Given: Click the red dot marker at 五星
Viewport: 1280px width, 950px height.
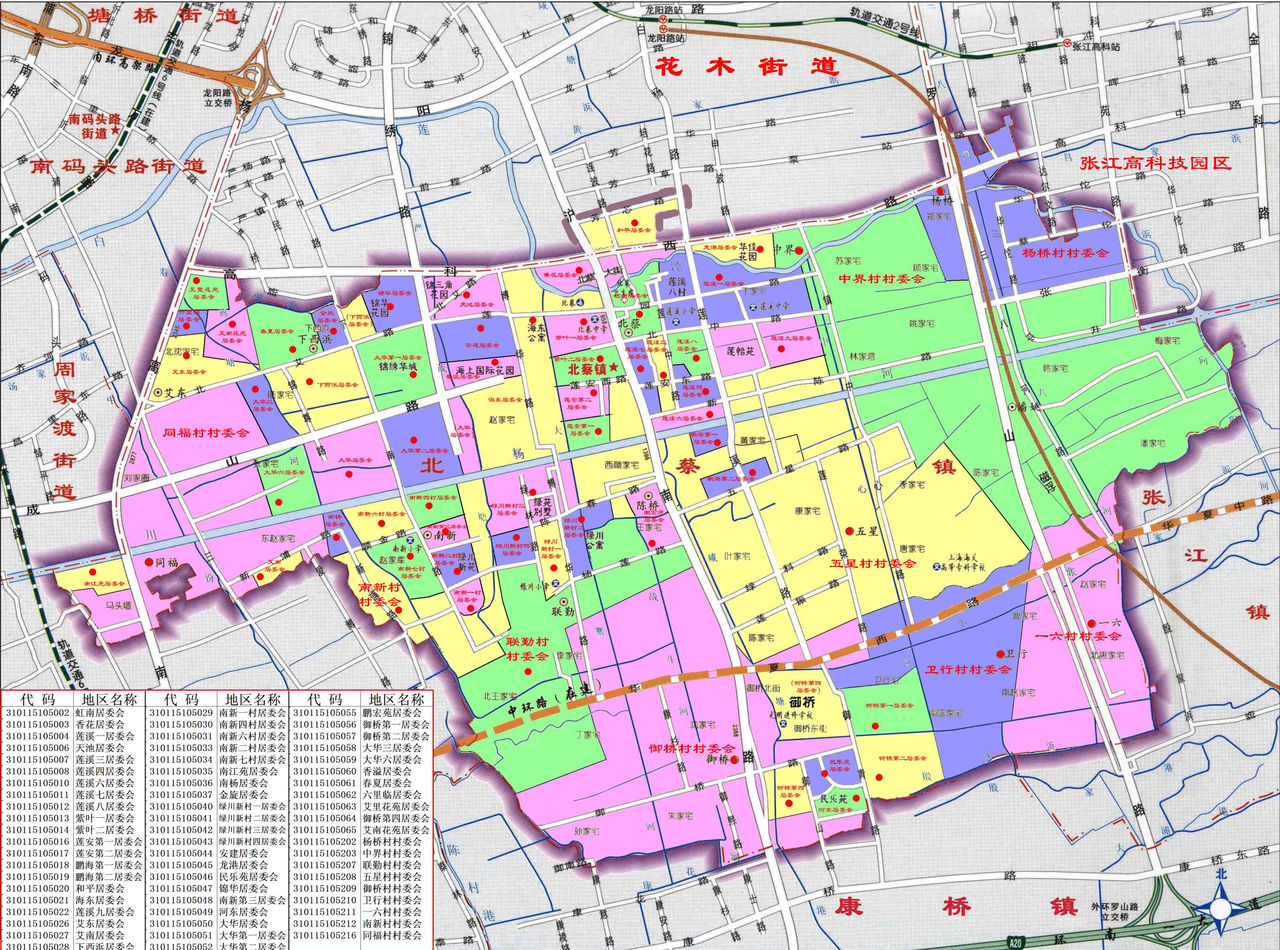Looking at the screenshot, I should 847,530.
